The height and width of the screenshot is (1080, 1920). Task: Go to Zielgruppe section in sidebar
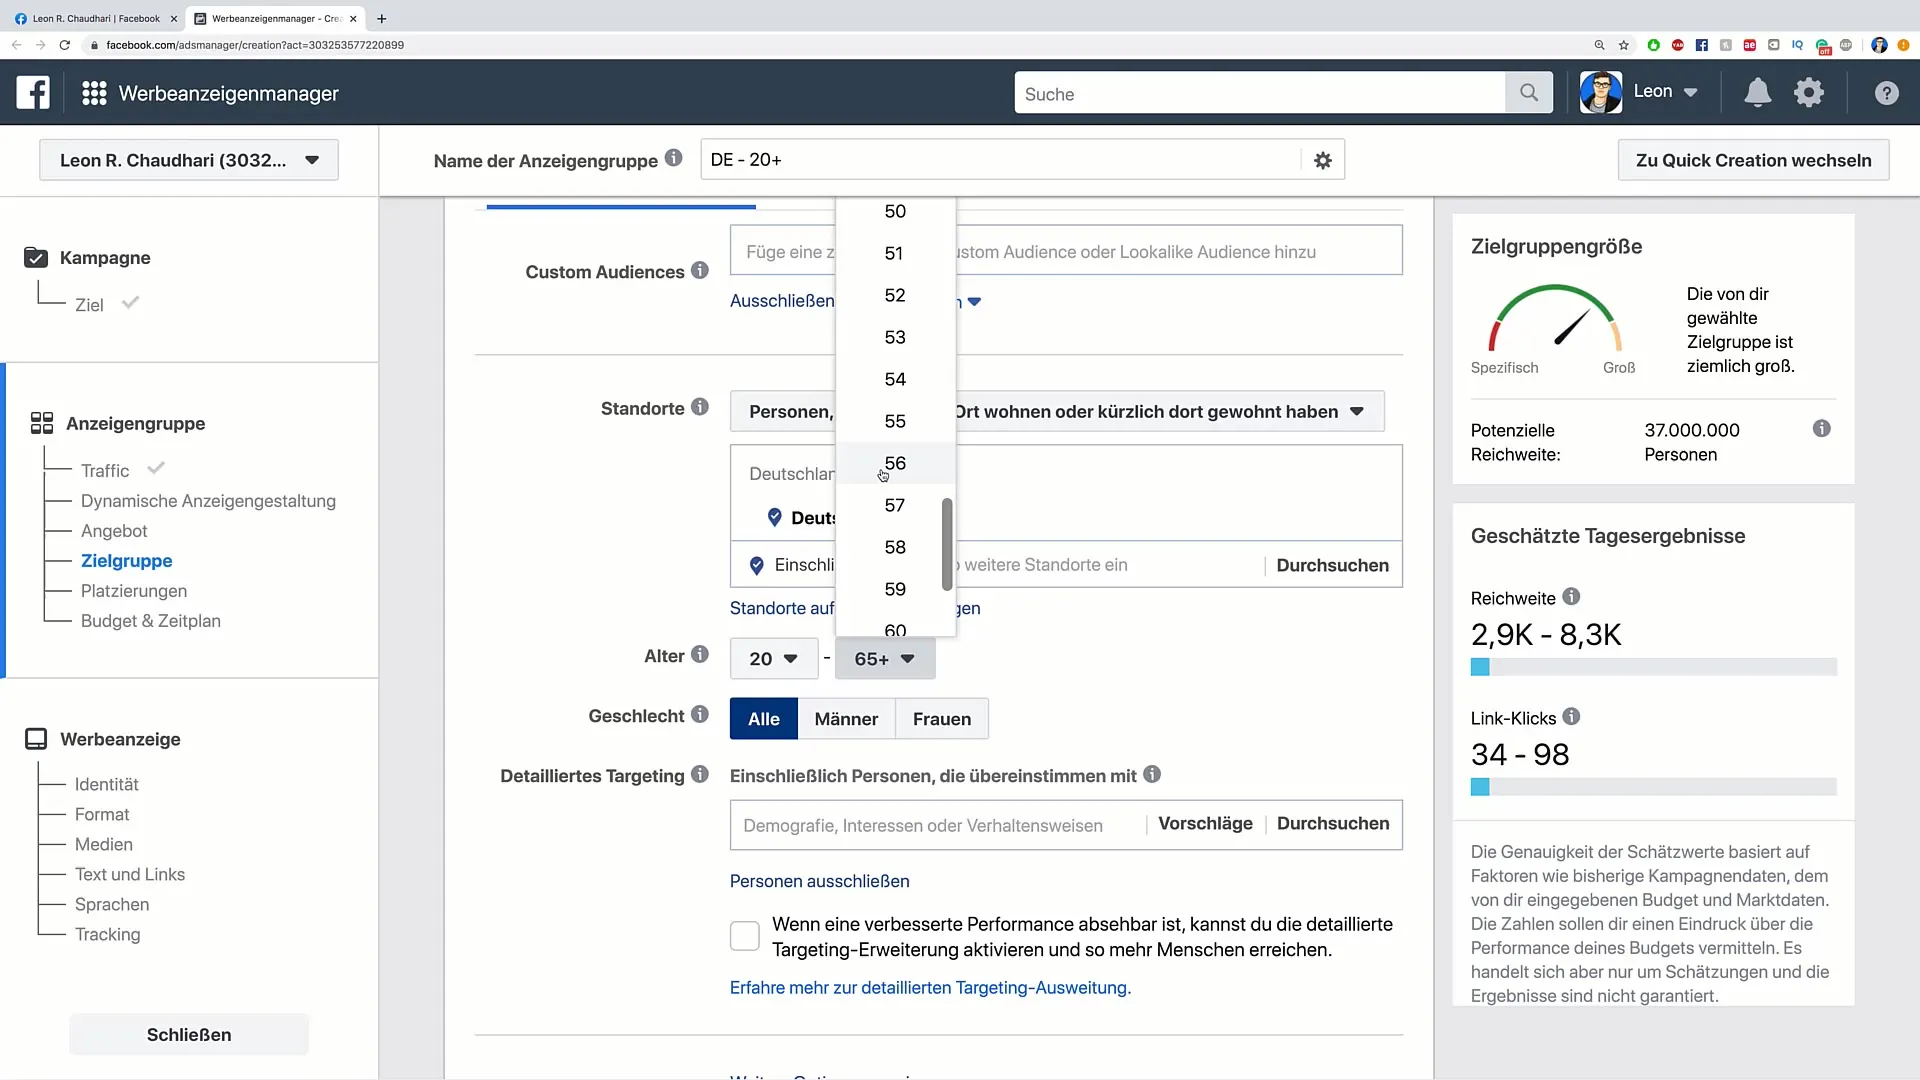point(127,561)
